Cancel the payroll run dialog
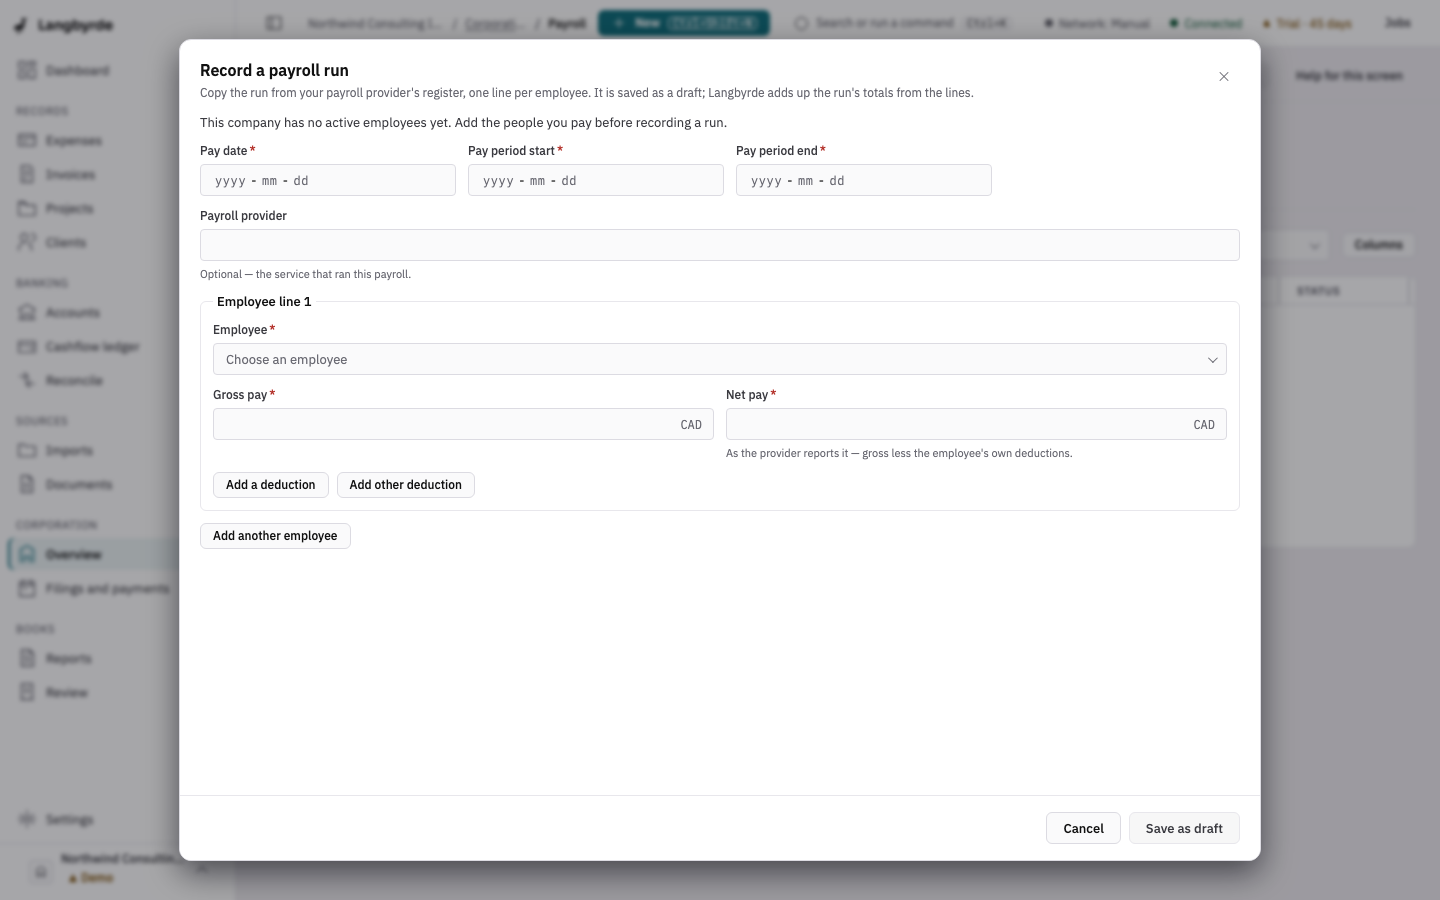Screen dimensions: 1440x900 [x=1083, y=828]
